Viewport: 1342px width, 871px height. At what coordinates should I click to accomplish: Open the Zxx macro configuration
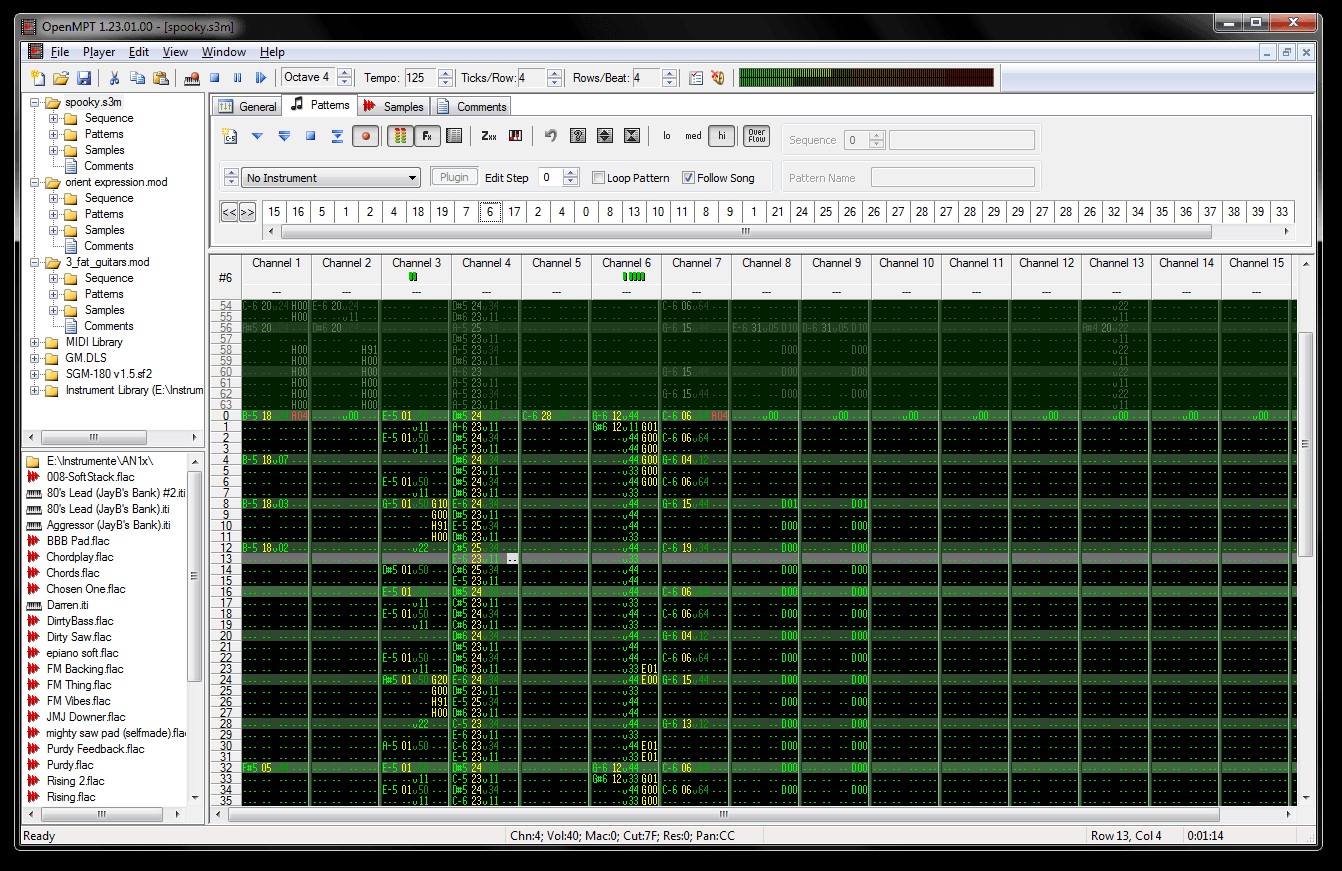(489, 137)
